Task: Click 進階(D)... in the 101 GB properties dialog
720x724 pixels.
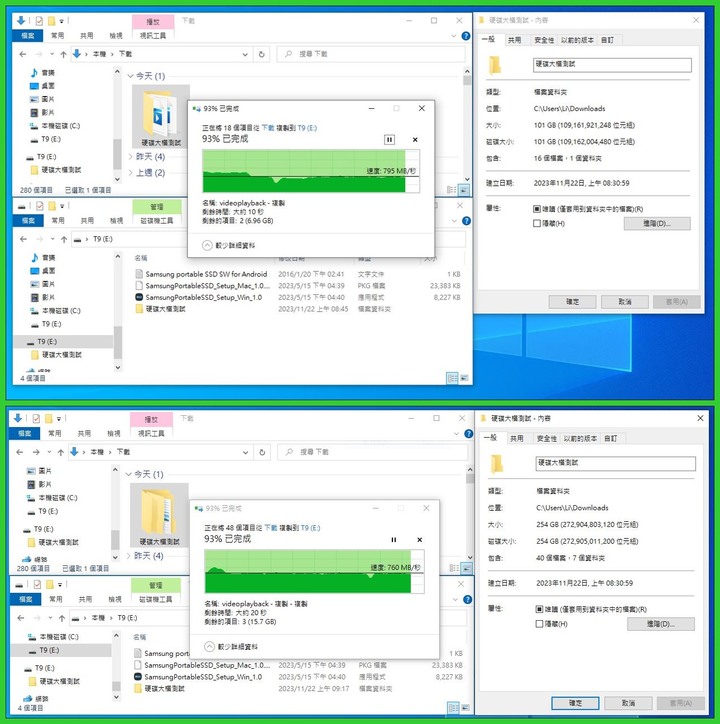Action: click(x=657, y=223)
